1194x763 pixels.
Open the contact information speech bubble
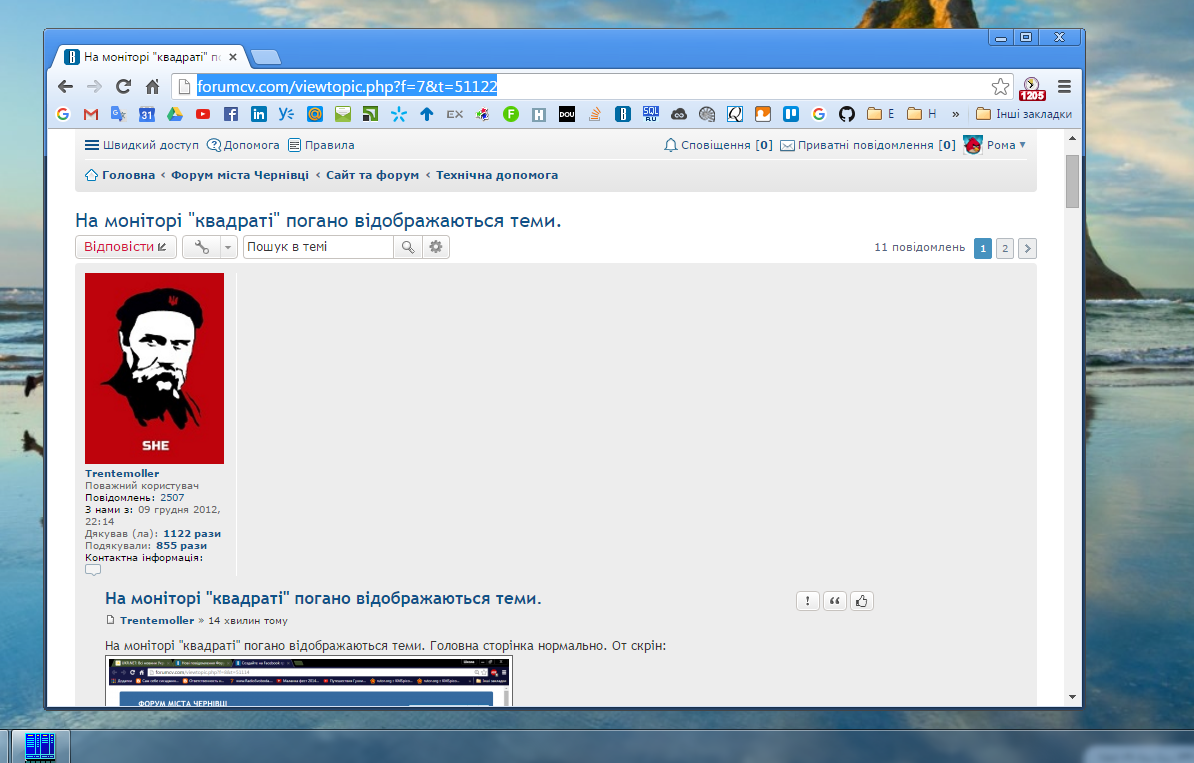point(93,570)
